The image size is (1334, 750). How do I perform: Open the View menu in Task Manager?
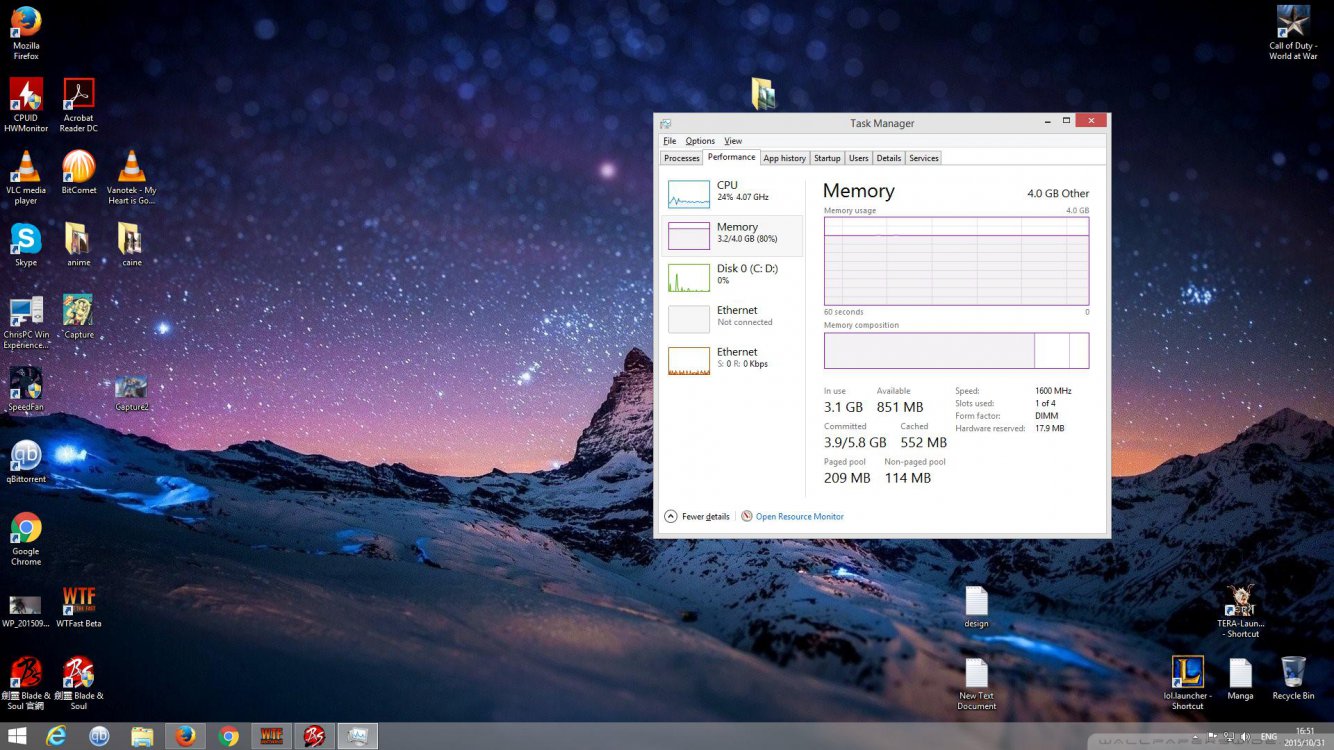(733, 141)
